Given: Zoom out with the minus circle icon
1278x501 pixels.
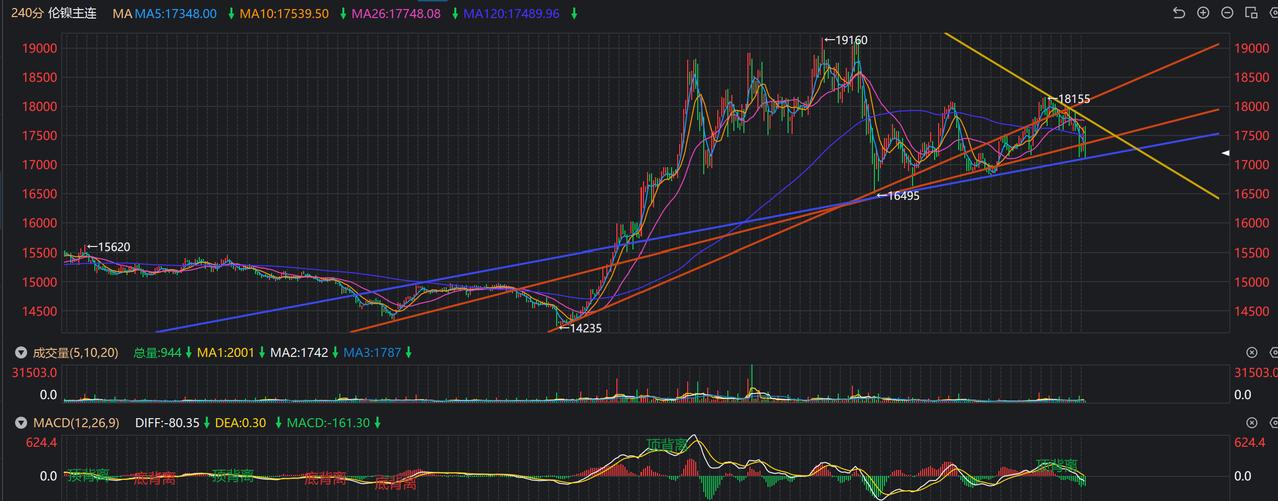Looking at the screenshot, I should click(x=1227, y=13).
